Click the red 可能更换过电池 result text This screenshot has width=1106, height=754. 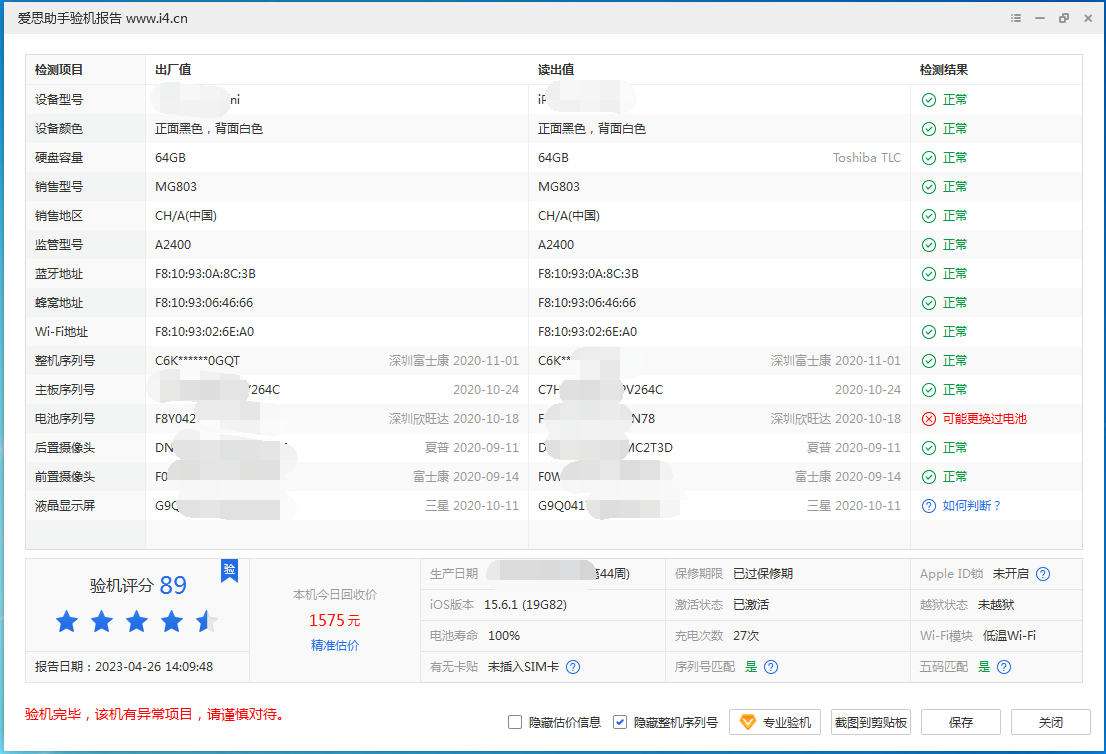coord(985,419)
